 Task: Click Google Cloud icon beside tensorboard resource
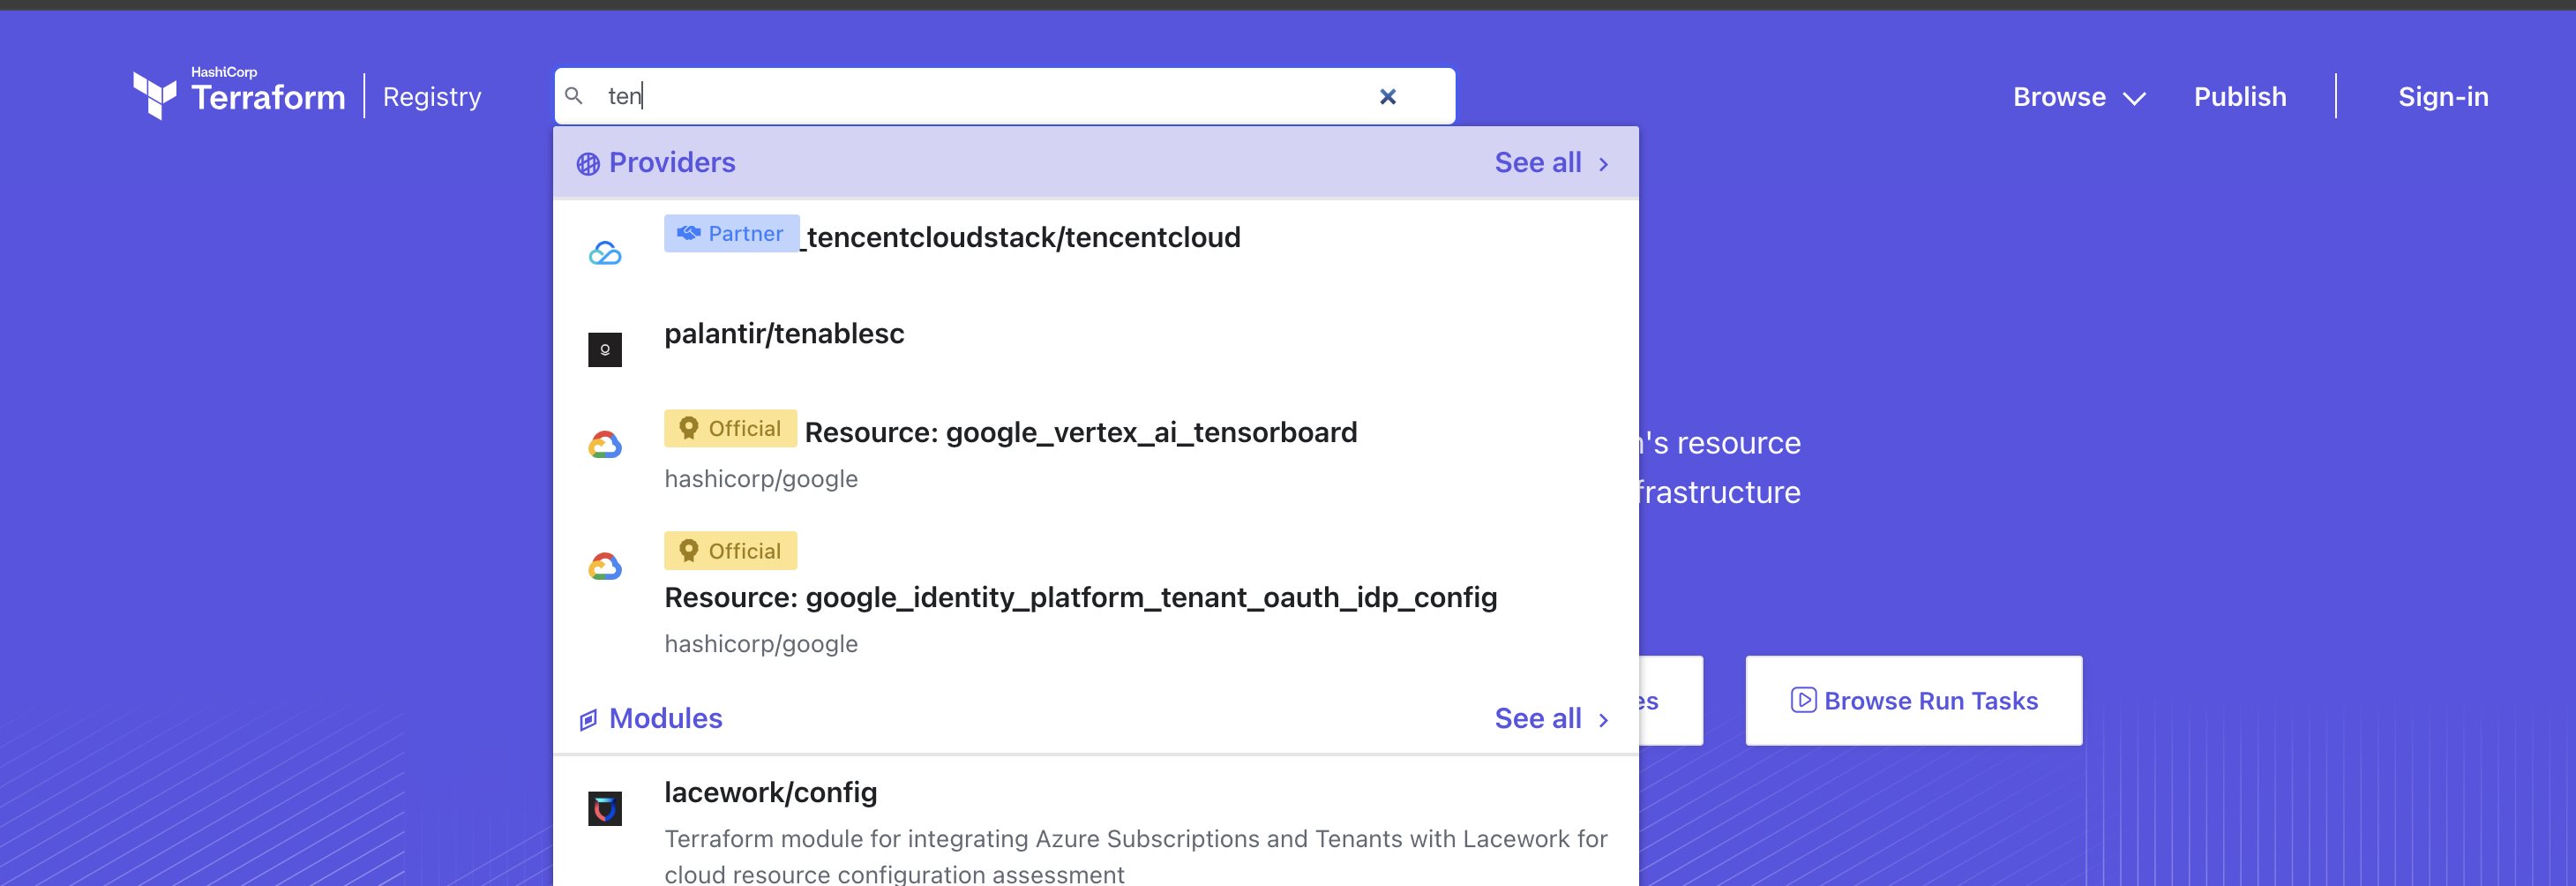pyautogui.click(x=605, y=445)
